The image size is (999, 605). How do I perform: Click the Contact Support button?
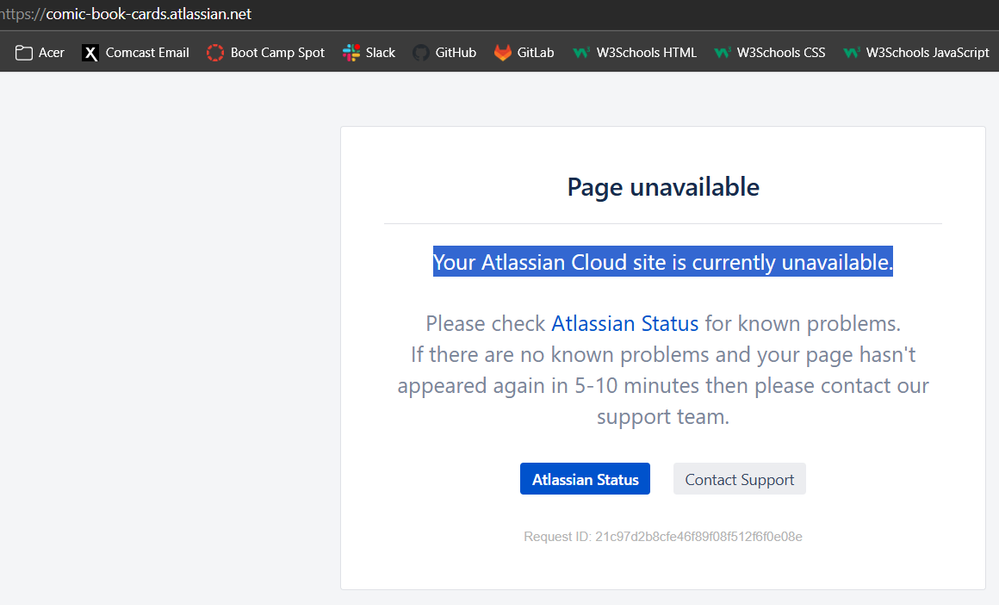click(x=739, y=479)
